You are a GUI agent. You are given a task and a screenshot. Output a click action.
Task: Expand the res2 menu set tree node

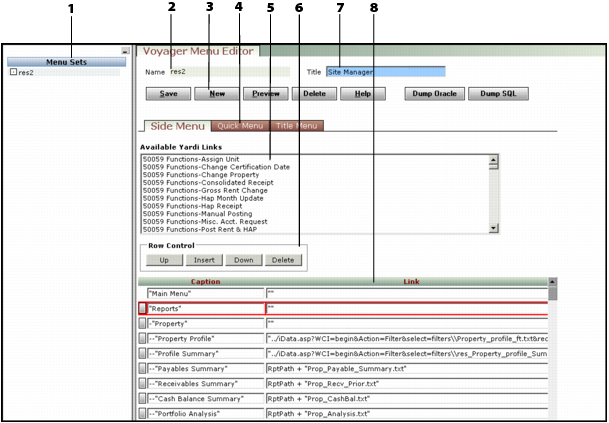point(12,73)
